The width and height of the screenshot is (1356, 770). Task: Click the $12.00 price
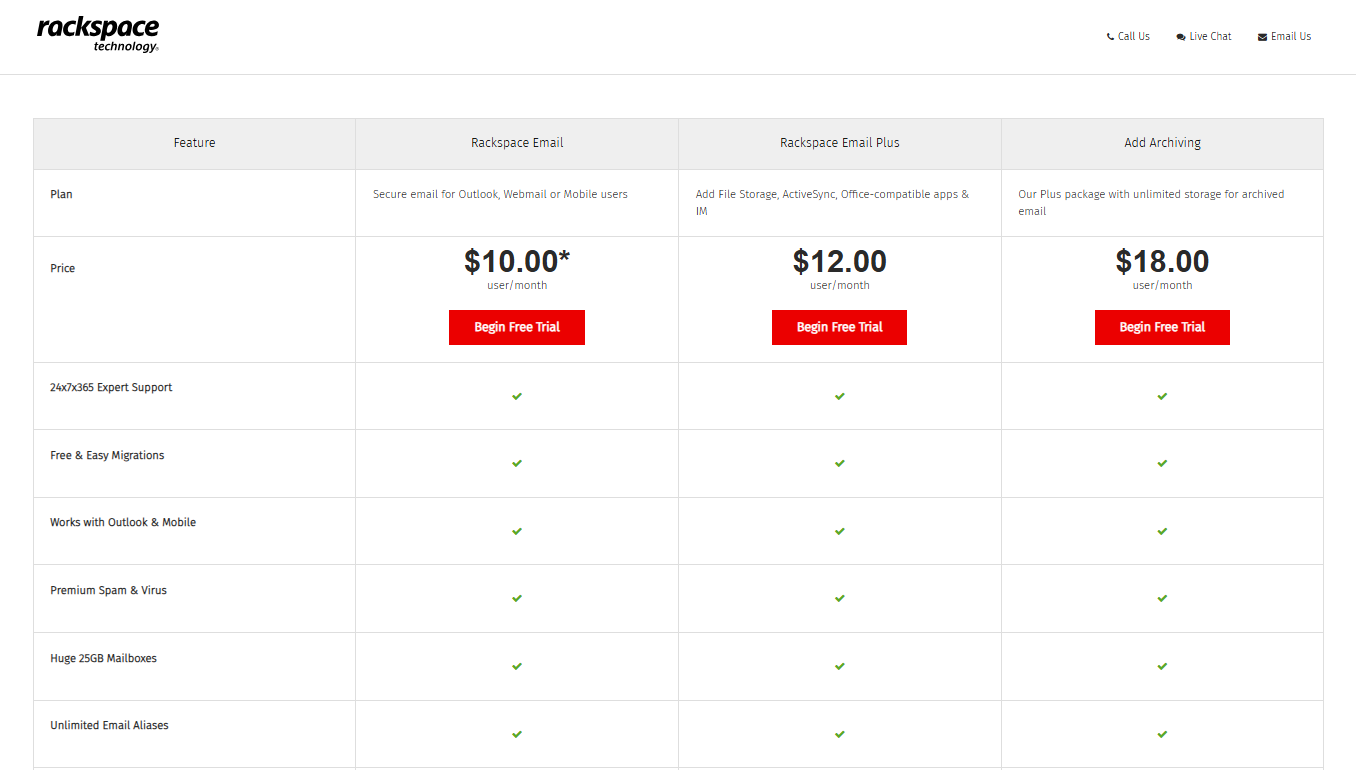[x=840, y=261]
